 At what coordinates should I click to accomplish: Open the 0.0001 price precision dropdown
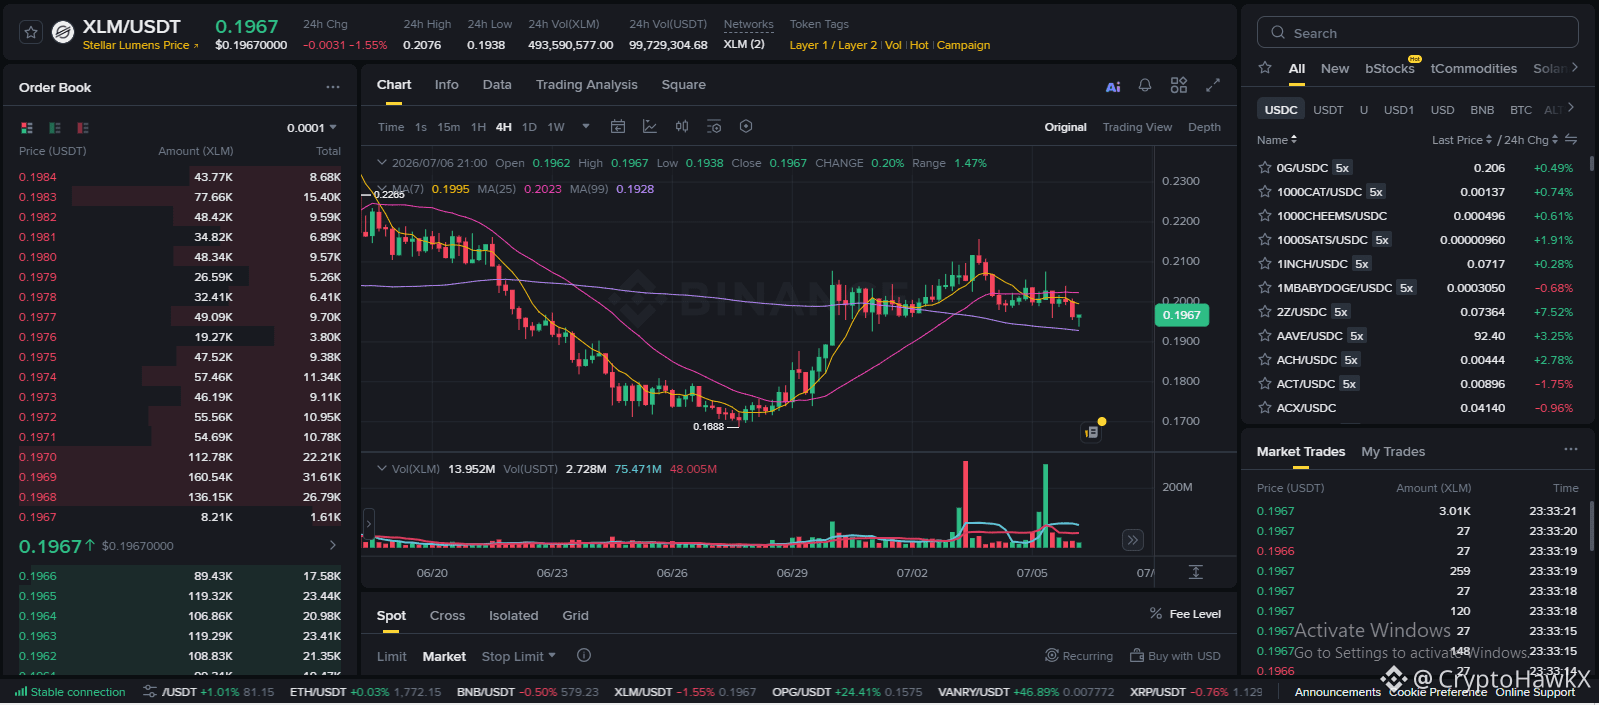coord(312,128)
